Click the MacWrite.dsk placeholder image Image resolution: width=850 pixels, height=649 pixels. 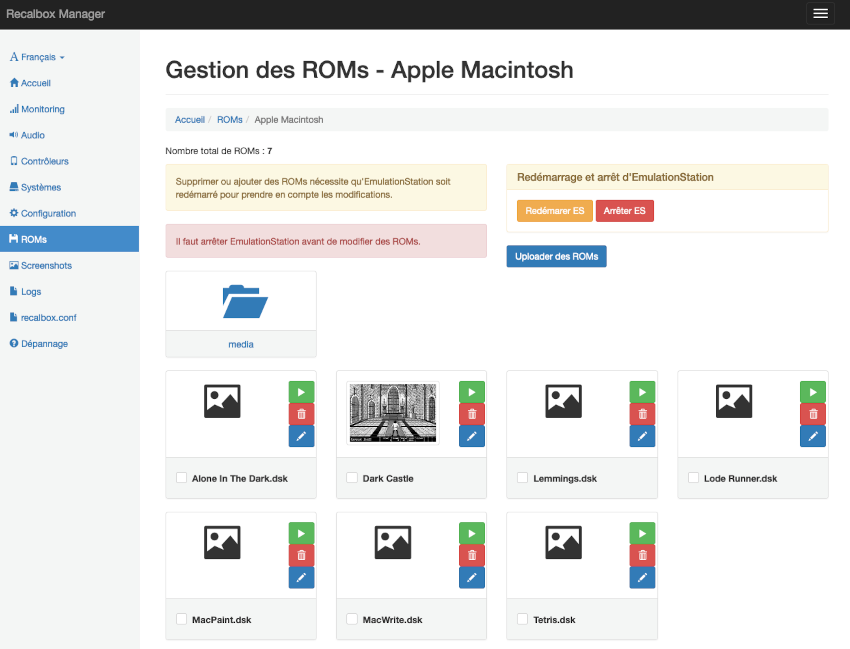tap(393, 542)
